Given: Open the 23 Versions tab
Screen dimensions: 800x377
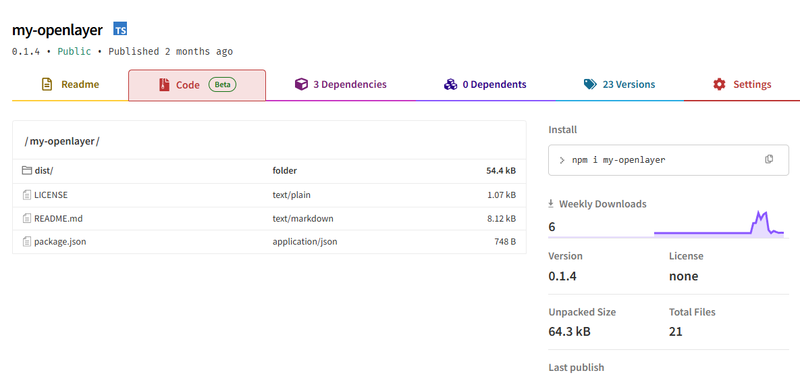Looking at the screenshot, I should coord(619,85).
